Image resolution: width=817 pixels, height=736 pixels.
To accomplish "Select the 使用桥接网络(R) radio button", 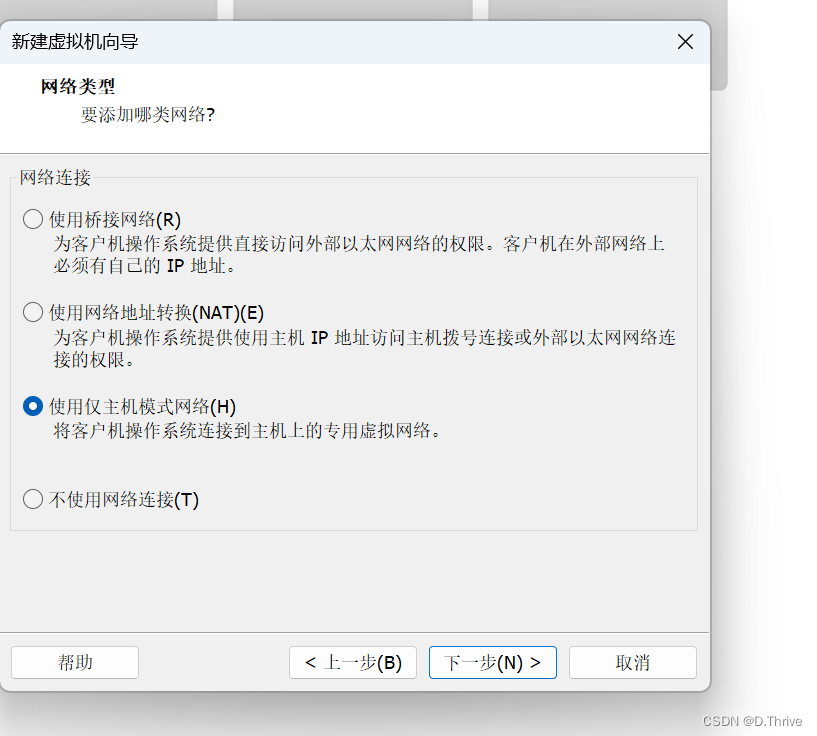I will (x=31, y=219).
